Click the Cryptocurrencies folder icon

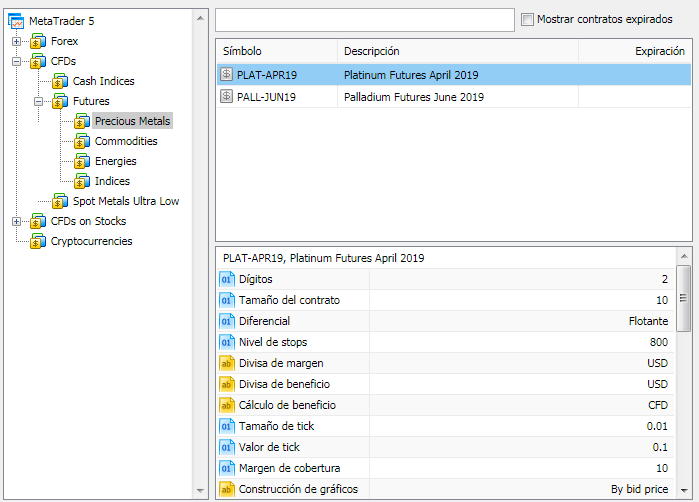(38, 241)
